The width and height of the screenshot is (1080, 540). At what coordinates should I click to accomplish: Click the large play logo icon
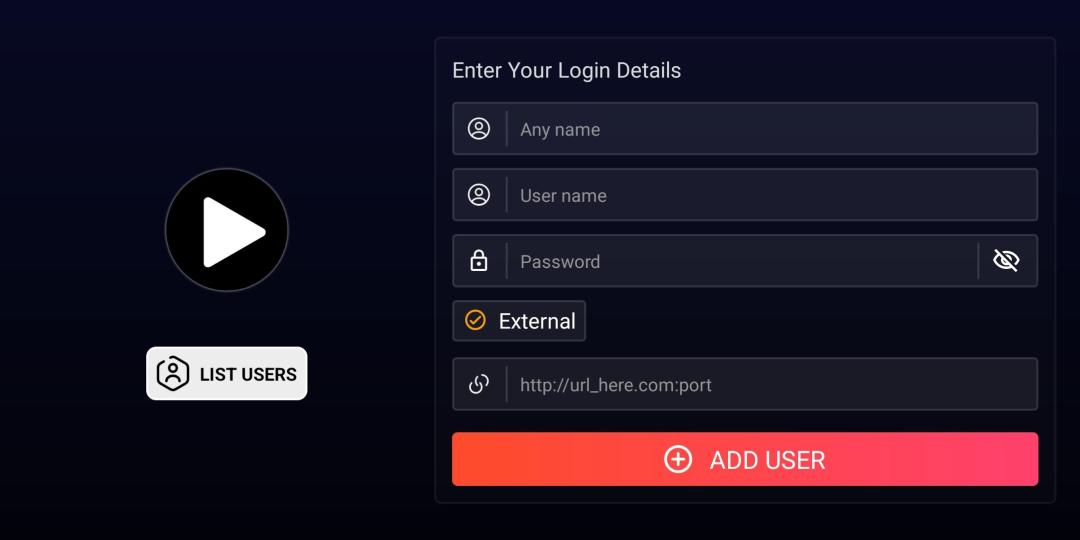coord(227,230)
